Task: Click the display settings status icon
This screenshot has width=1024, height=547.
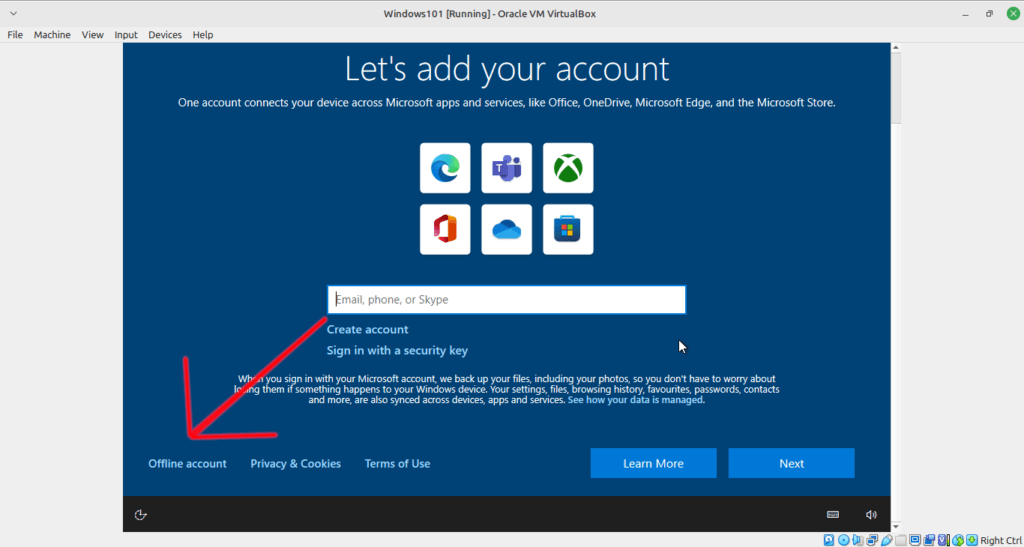Action: [x=915, y=540]
